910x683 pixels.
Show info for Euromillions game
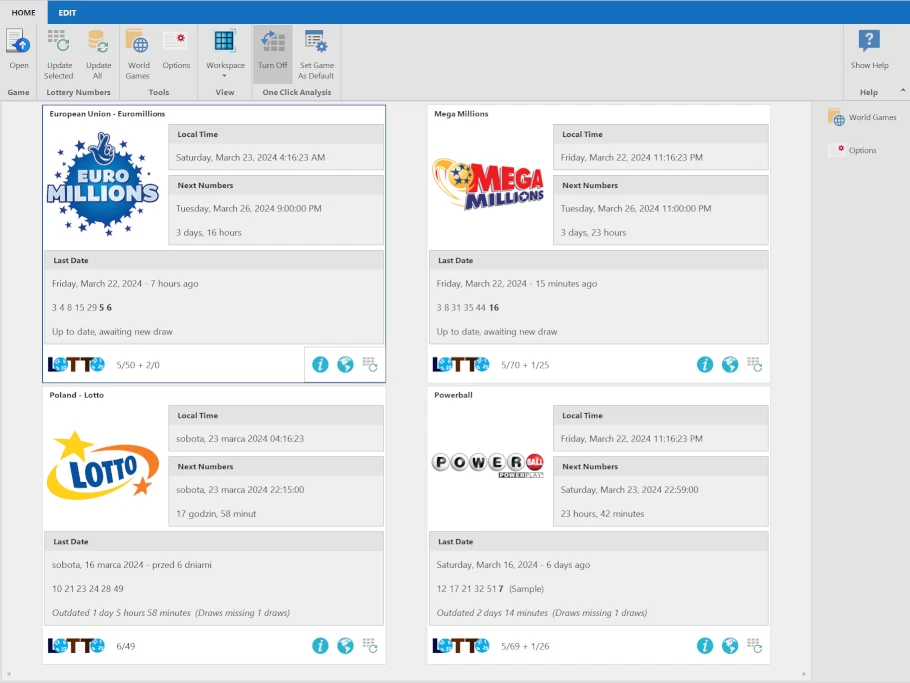320,364
